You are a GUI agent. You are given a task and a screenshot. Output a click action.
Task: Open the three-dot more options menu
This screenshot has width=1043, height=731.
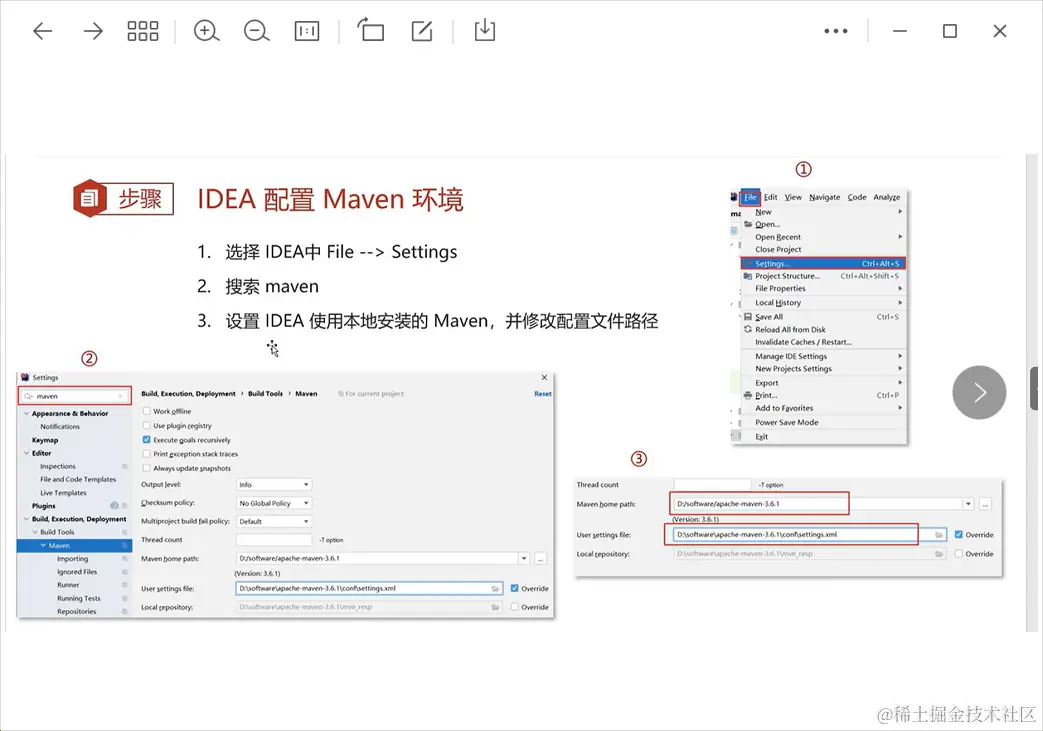pos(835,31)
